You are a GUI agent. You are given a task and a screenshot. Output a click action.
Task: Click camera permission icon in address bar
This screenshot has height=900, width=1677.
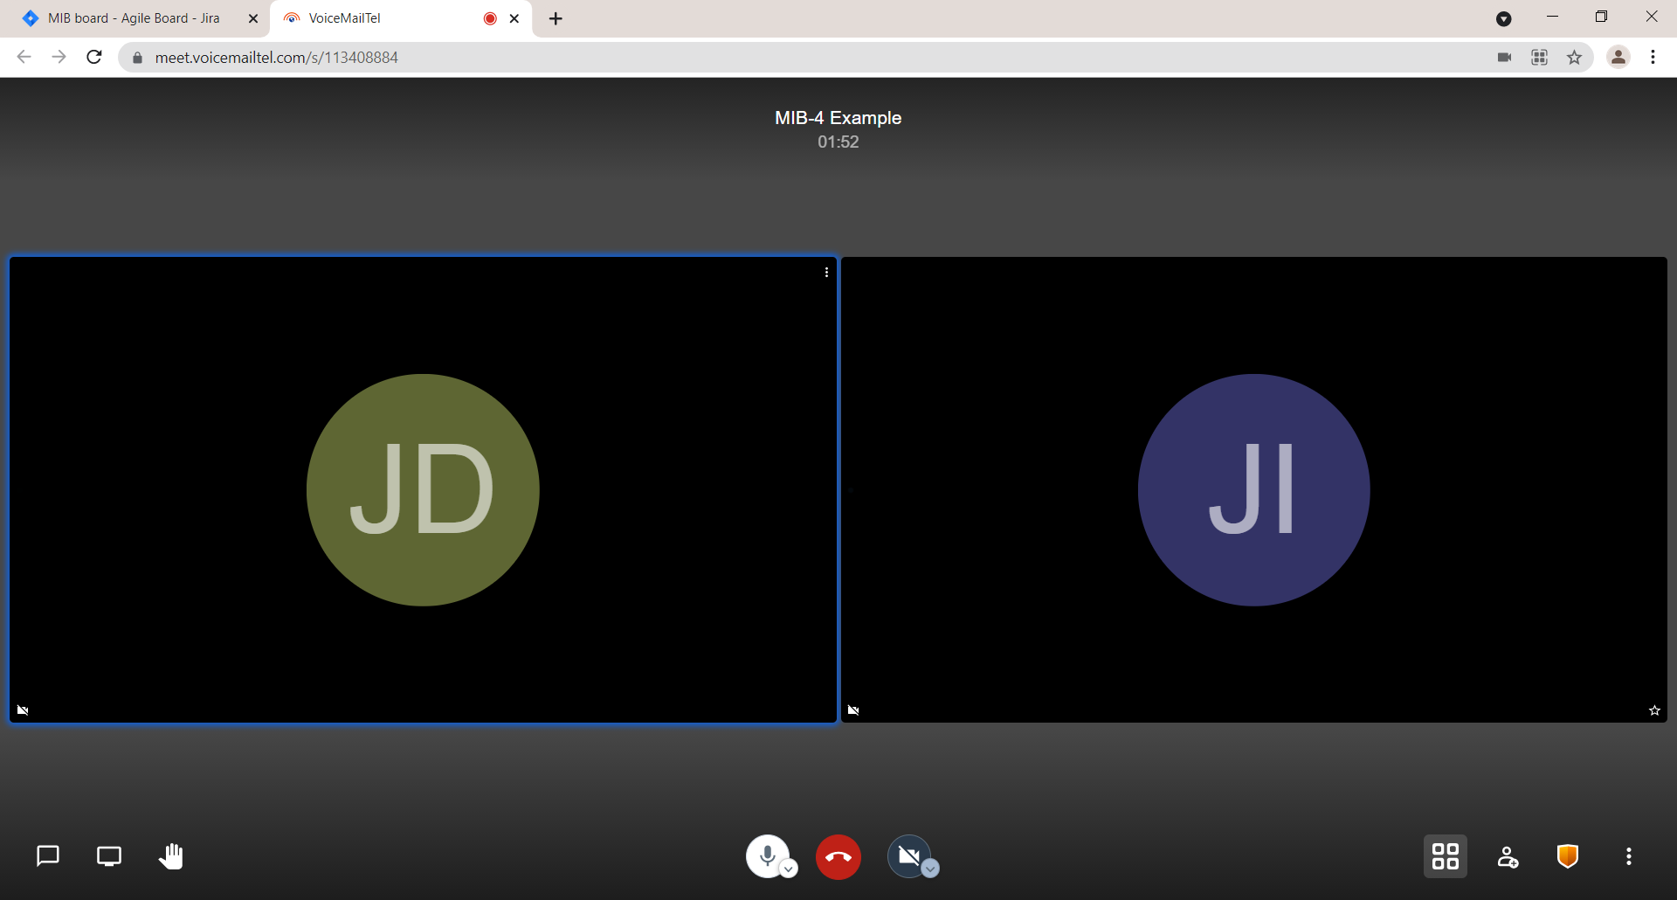(1504, 58)
